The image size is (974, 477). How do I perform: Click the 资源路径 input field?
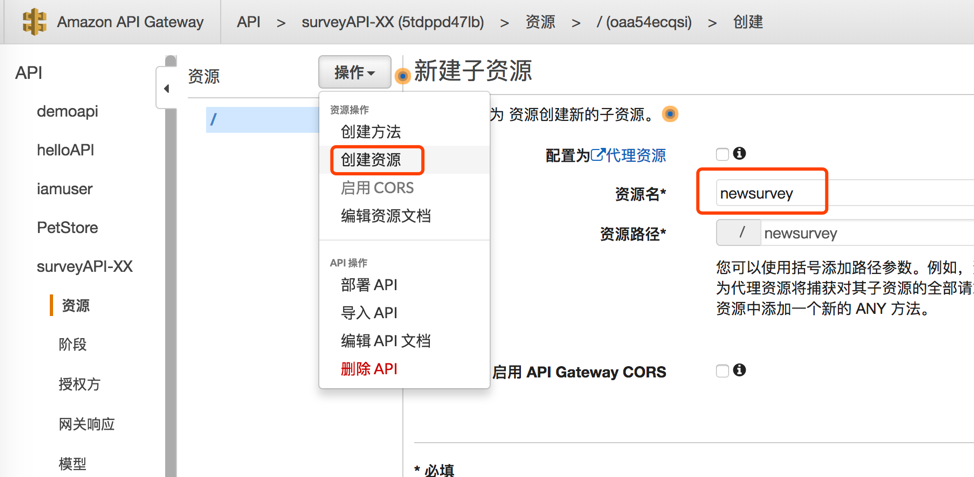click(x=867, y=233)
